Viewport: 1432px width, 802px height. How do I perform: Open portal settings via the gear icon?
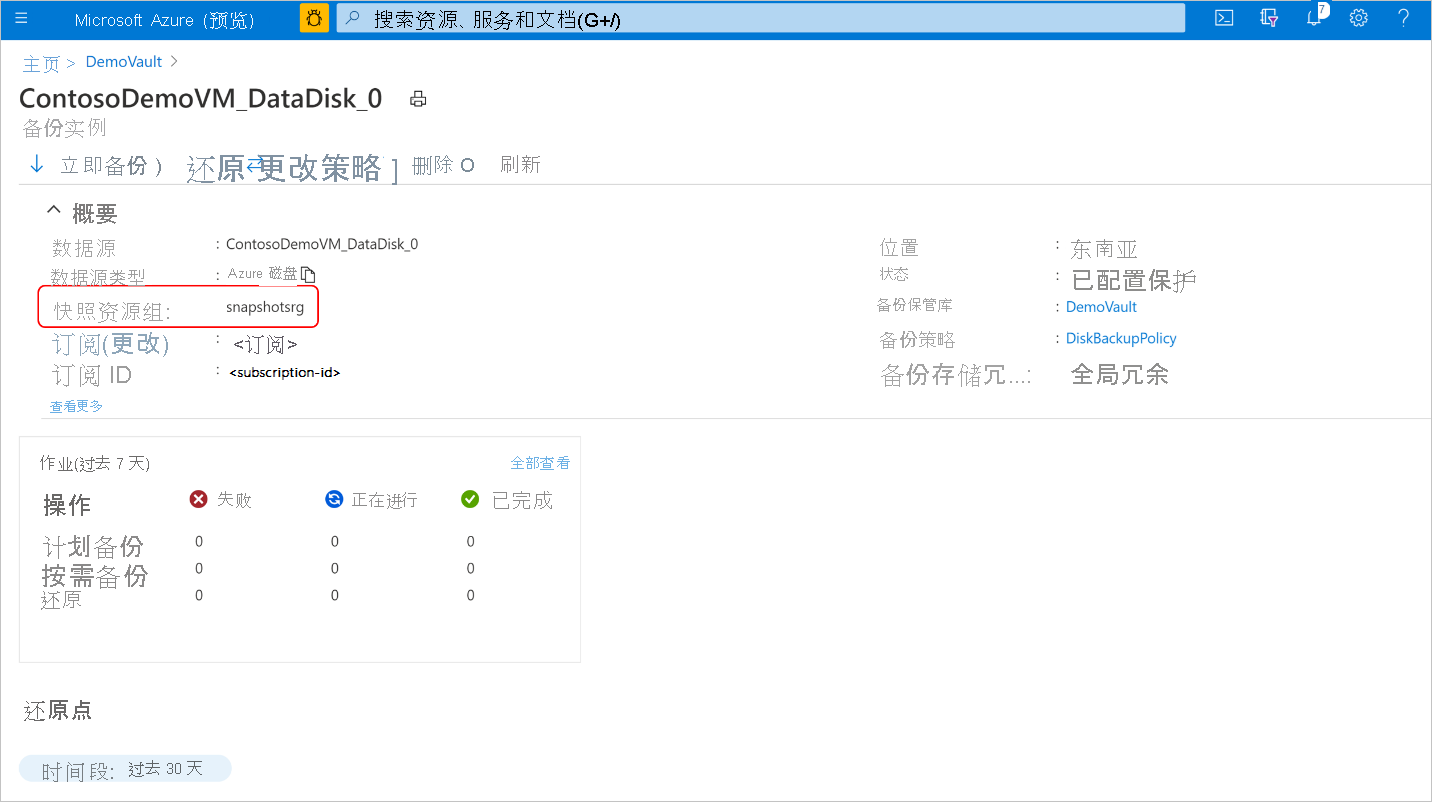[x=1358, y=18]
